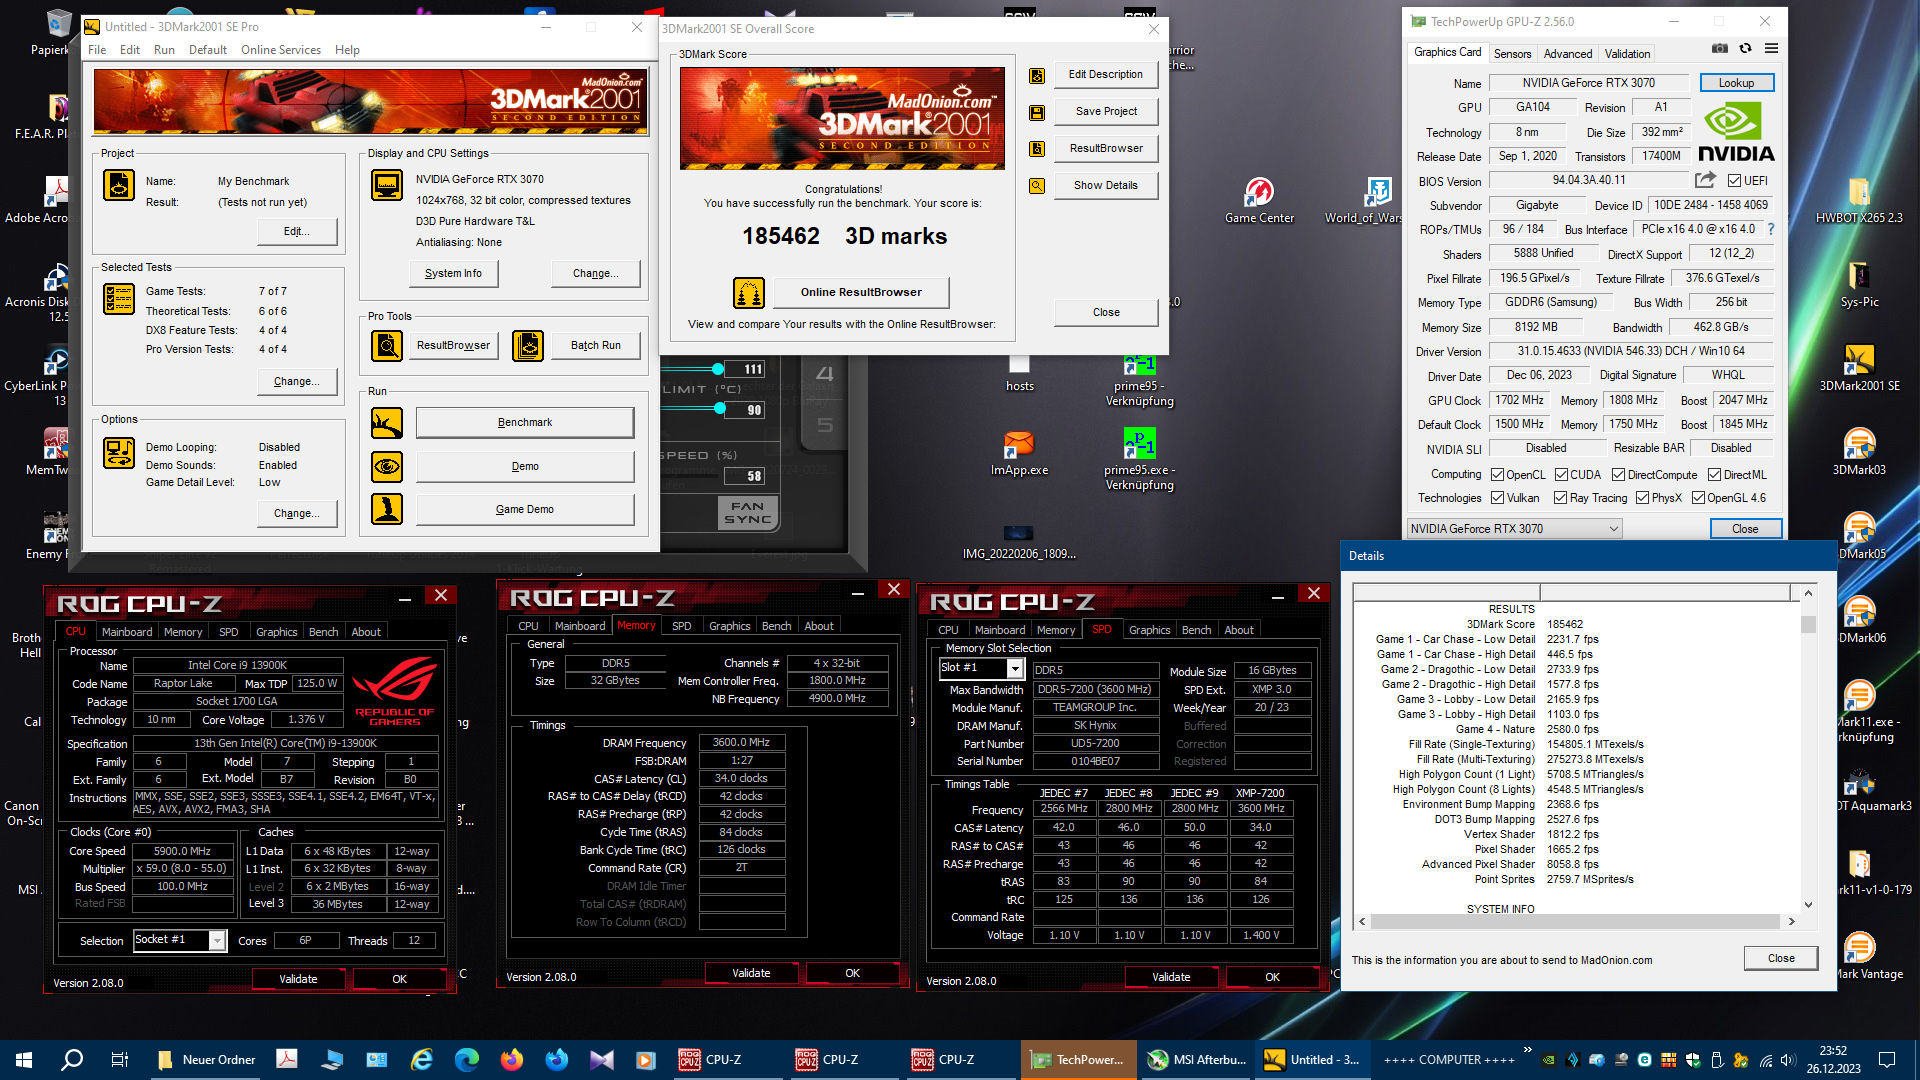Close the Details window with Close button
Image resolution: width=1920 pixels, height=1080 pixels.
point(1781,958)
